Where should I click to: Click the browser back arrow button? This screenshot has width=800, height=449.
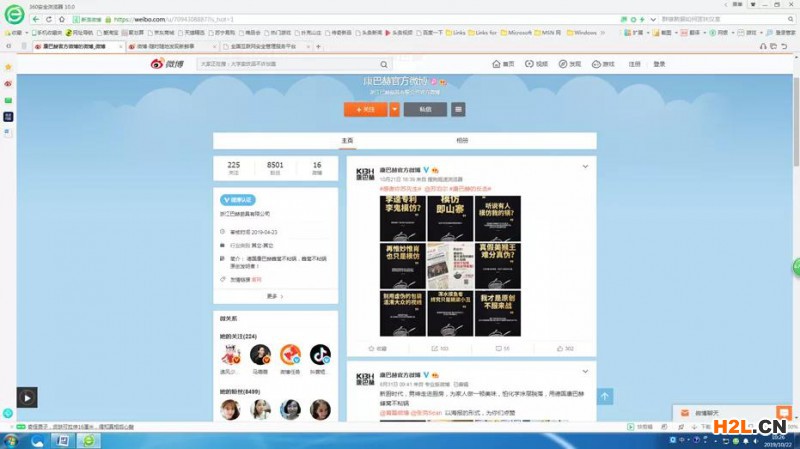[37, 19]
